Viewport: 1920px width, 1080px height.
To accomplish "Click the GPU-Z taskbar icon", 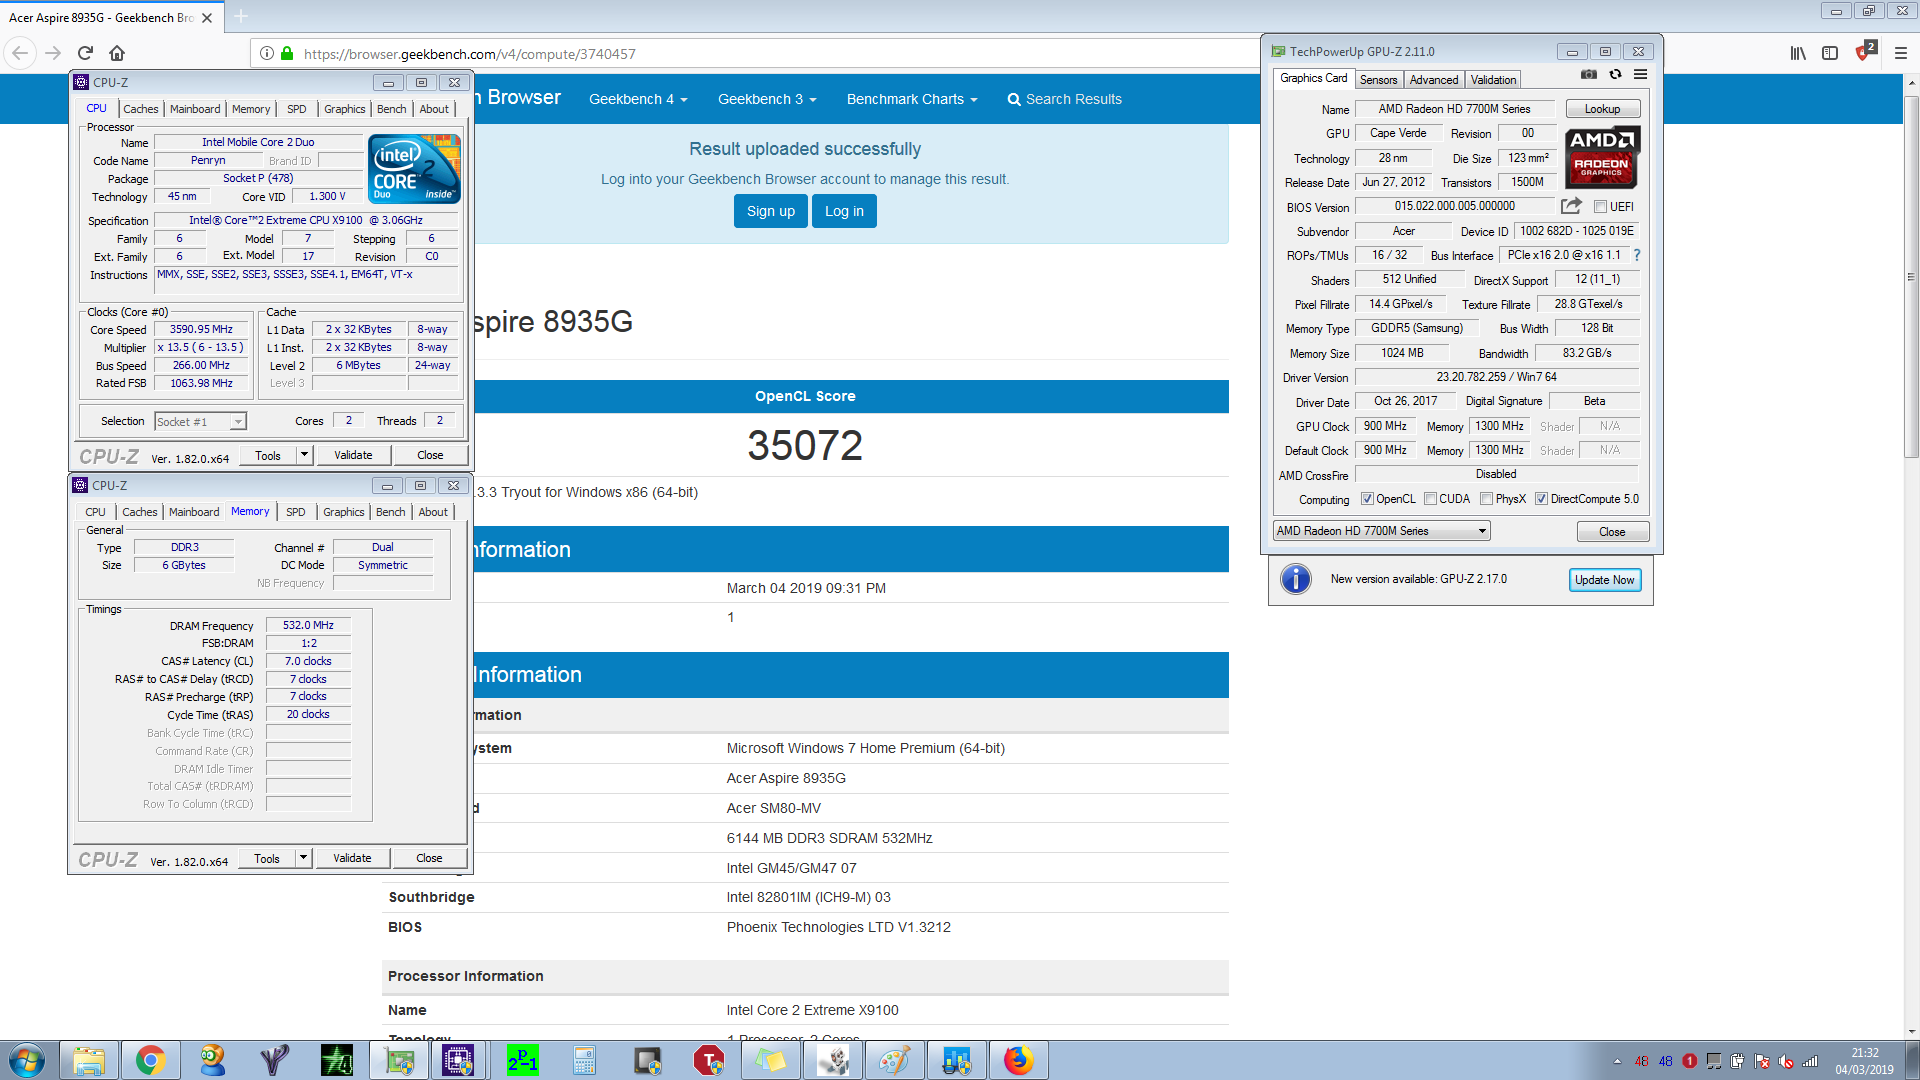I will pyautogui.click(x=399, y=1060).
